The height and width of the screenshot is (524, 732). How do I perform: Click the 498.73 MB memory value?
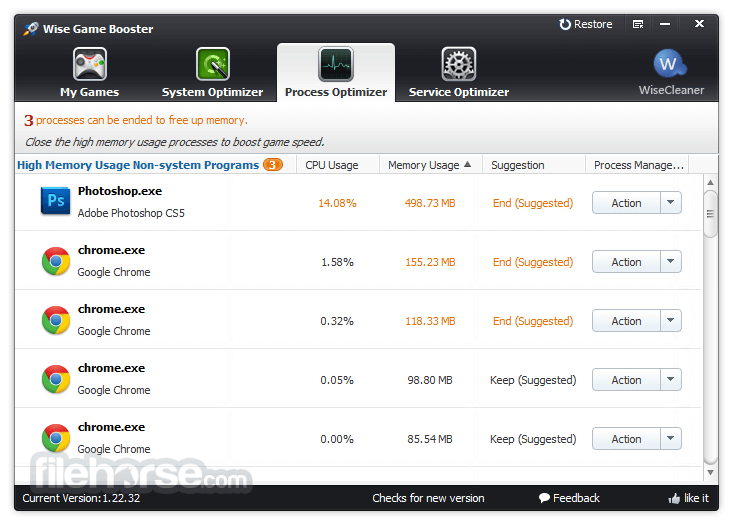point(429,203)
